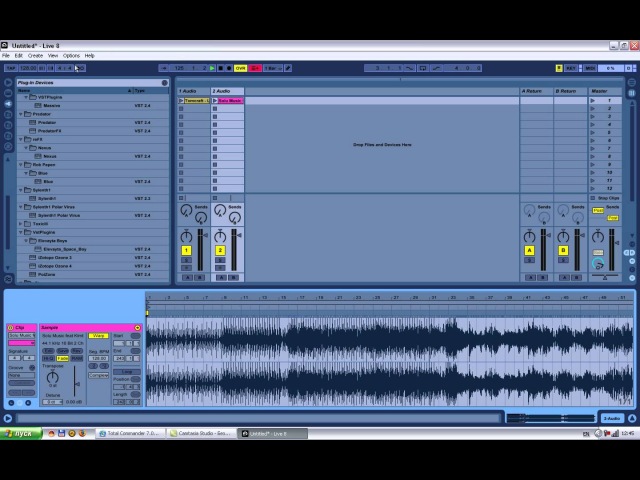Select the Plug-In Device browser icon
640x480 pixels.
(8, 104)
